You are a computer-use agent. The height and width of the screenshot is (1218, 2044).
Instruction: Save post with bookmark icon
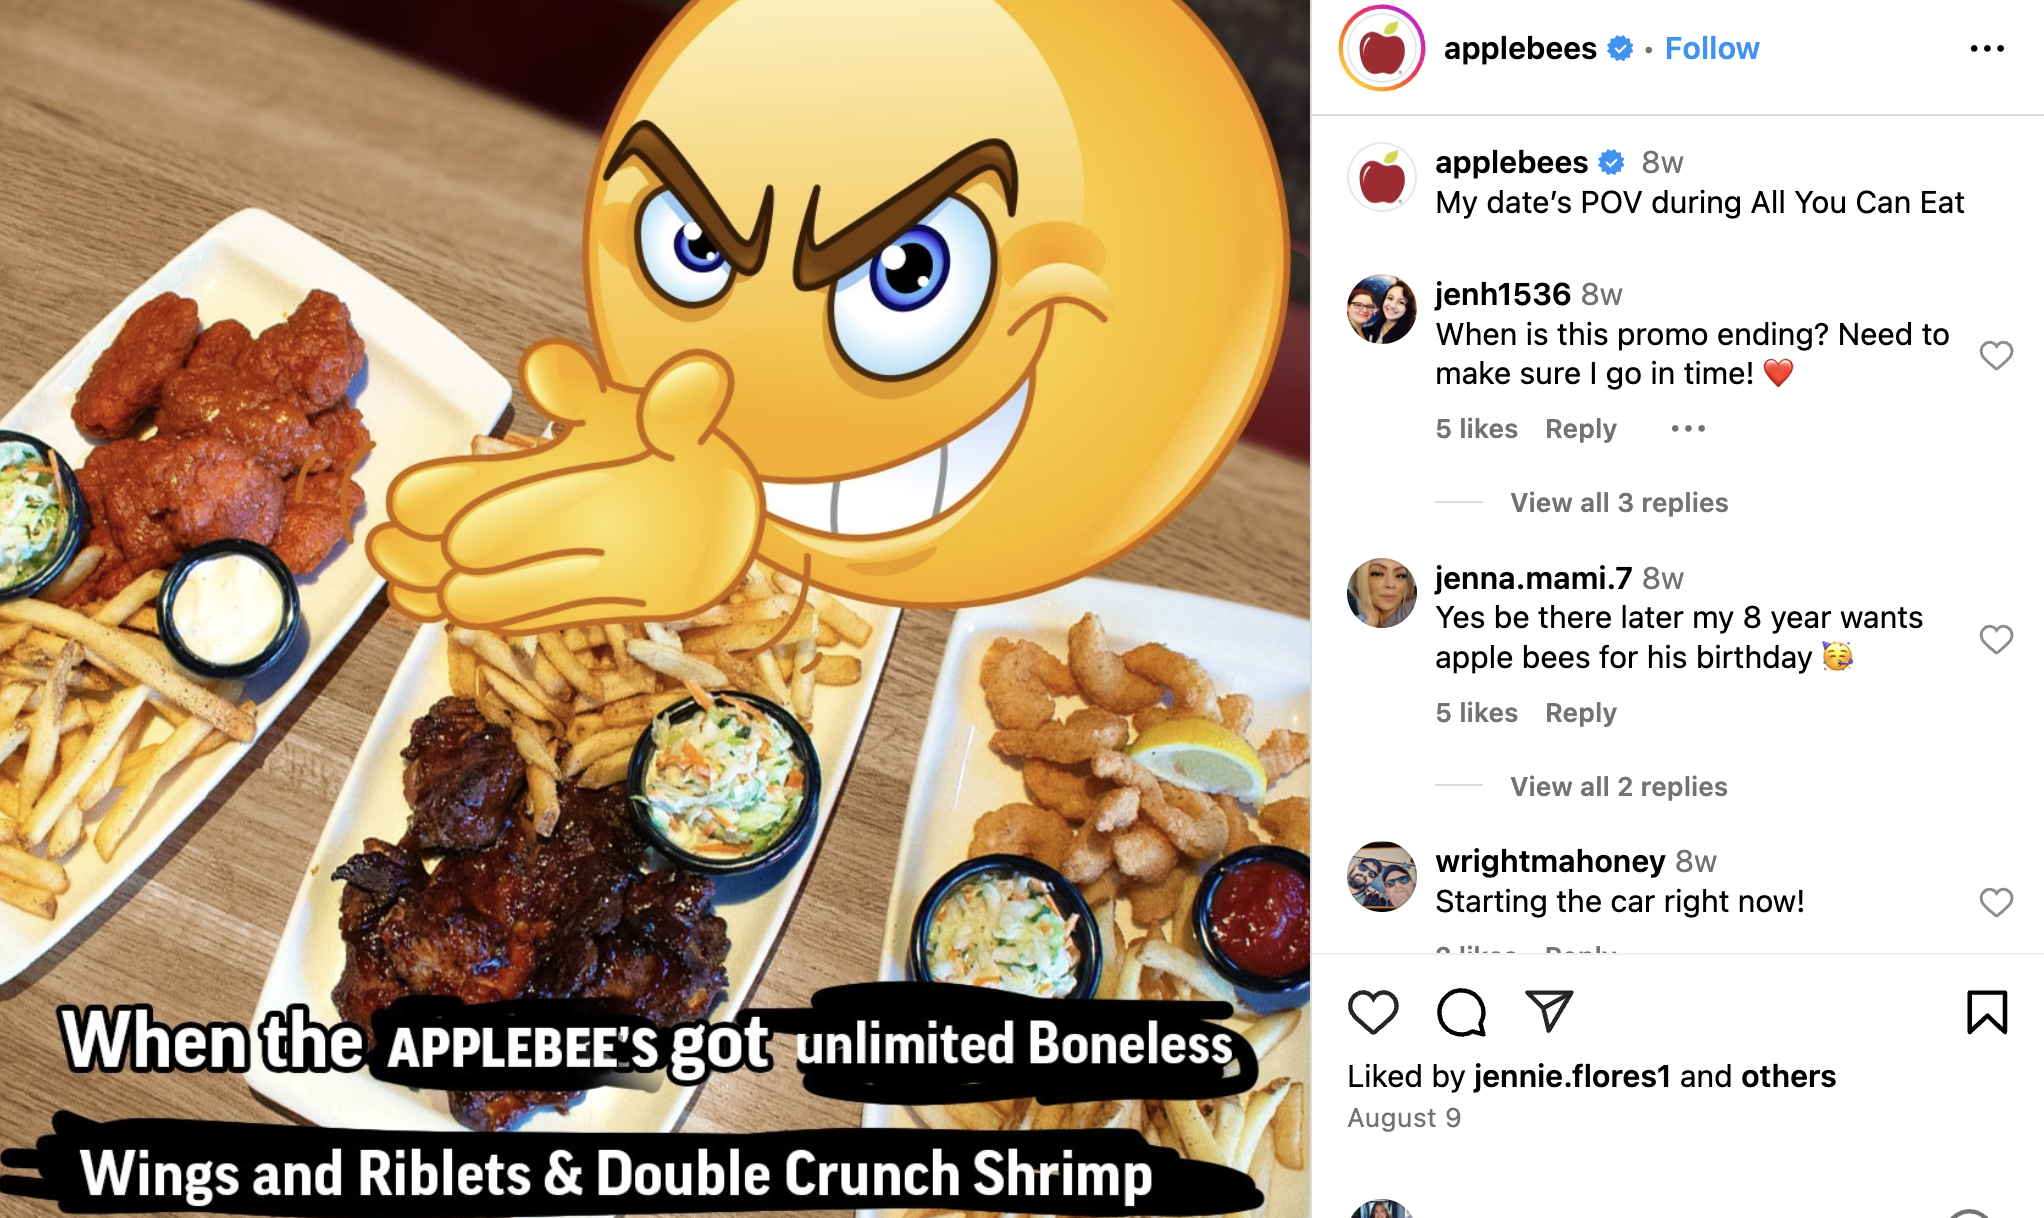1986,1012
